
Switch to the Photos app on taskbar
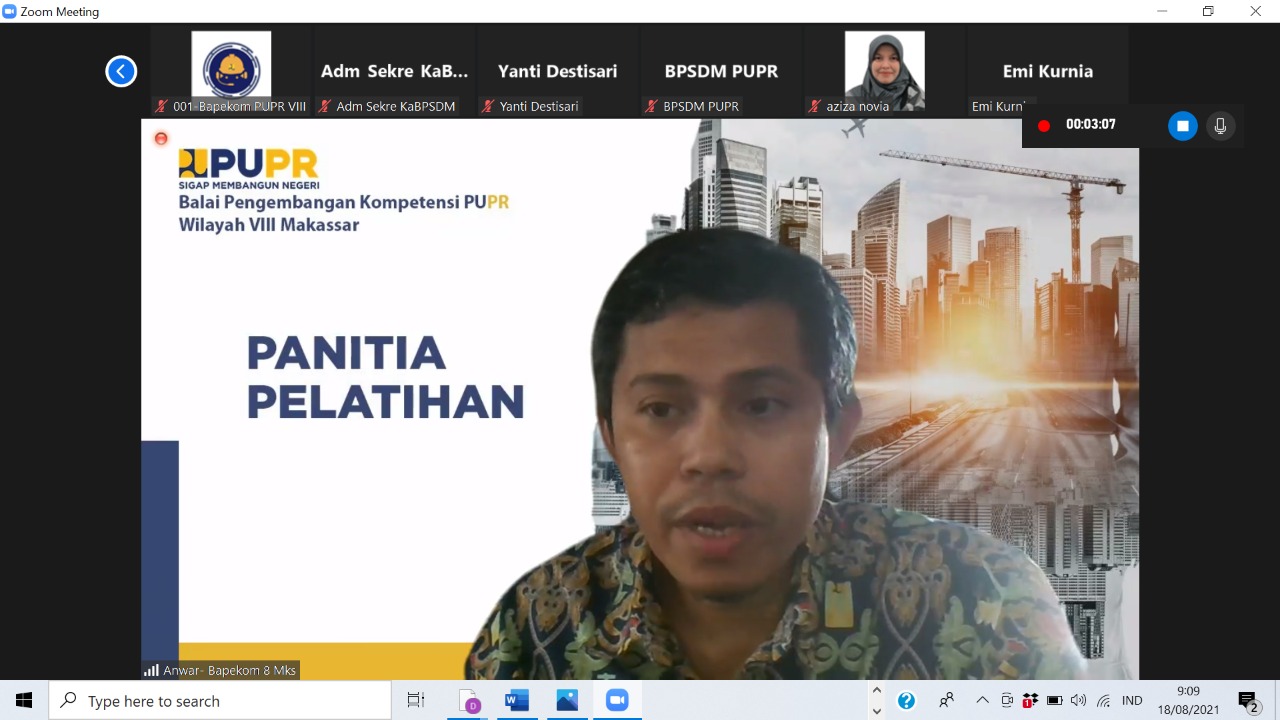[x=567, y=701]
